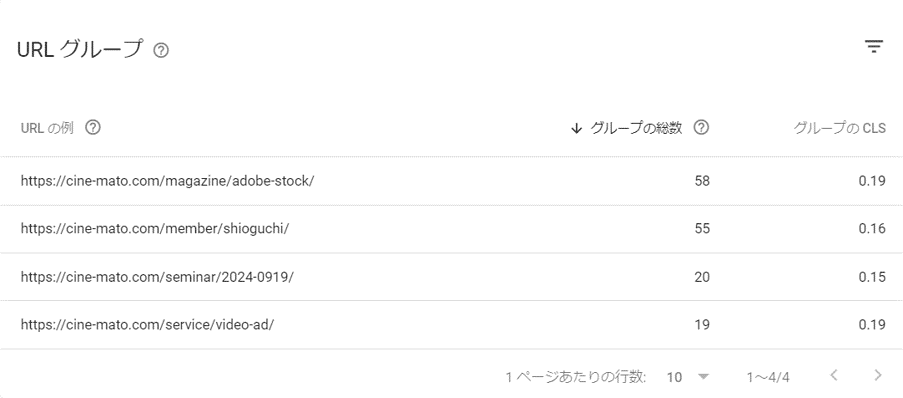The height and width of the screenshot is (398, 903).
Task: Go to next page chevron
Action: pos(878,376)
